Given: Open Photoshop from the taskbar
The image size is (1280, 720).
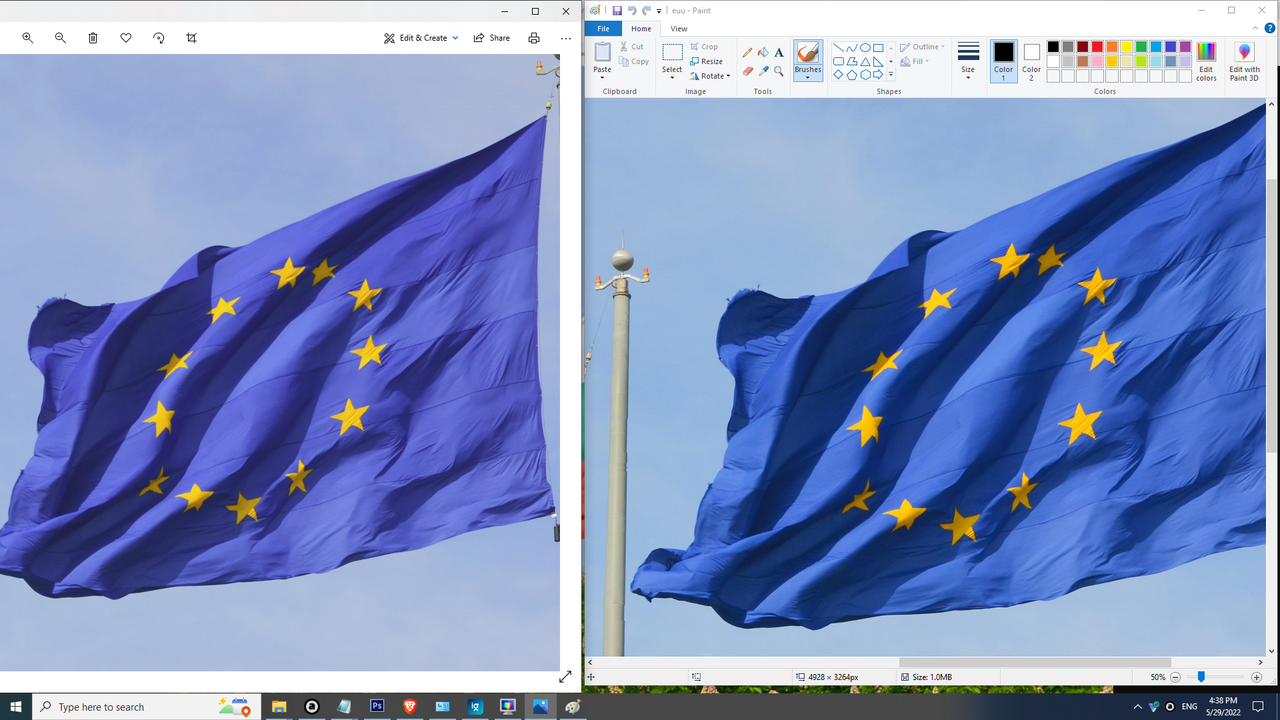Looking at the screenshot, I should pyautogui.click(x=377, y=706).
